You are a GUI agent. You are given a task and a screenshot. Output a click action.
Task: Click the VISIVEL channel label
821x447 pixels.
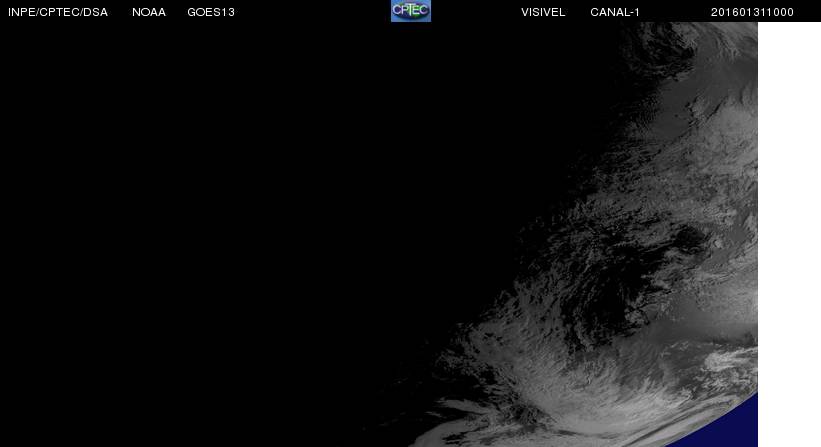543,12
